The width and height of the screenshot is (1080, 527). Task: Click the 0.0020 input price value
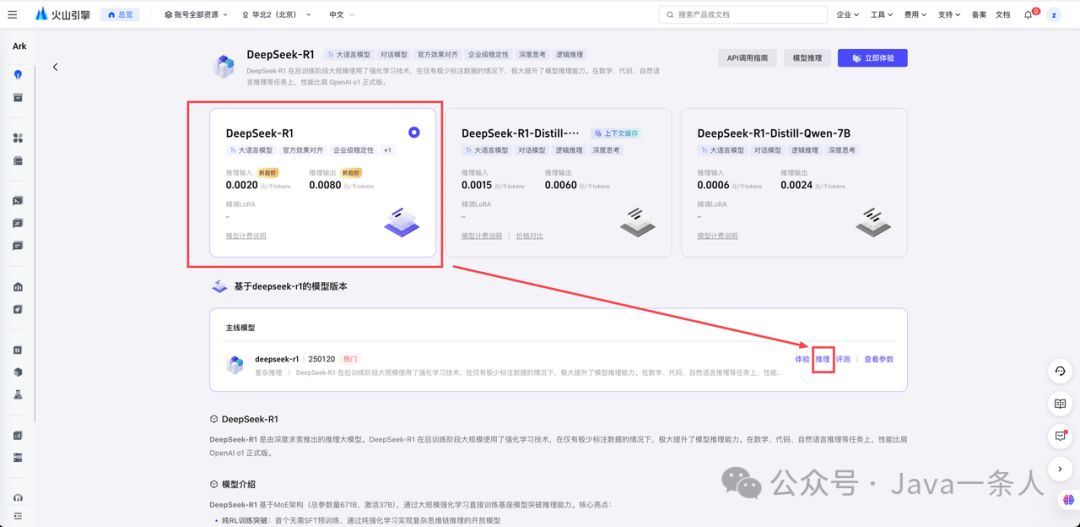tap(242, 185)
